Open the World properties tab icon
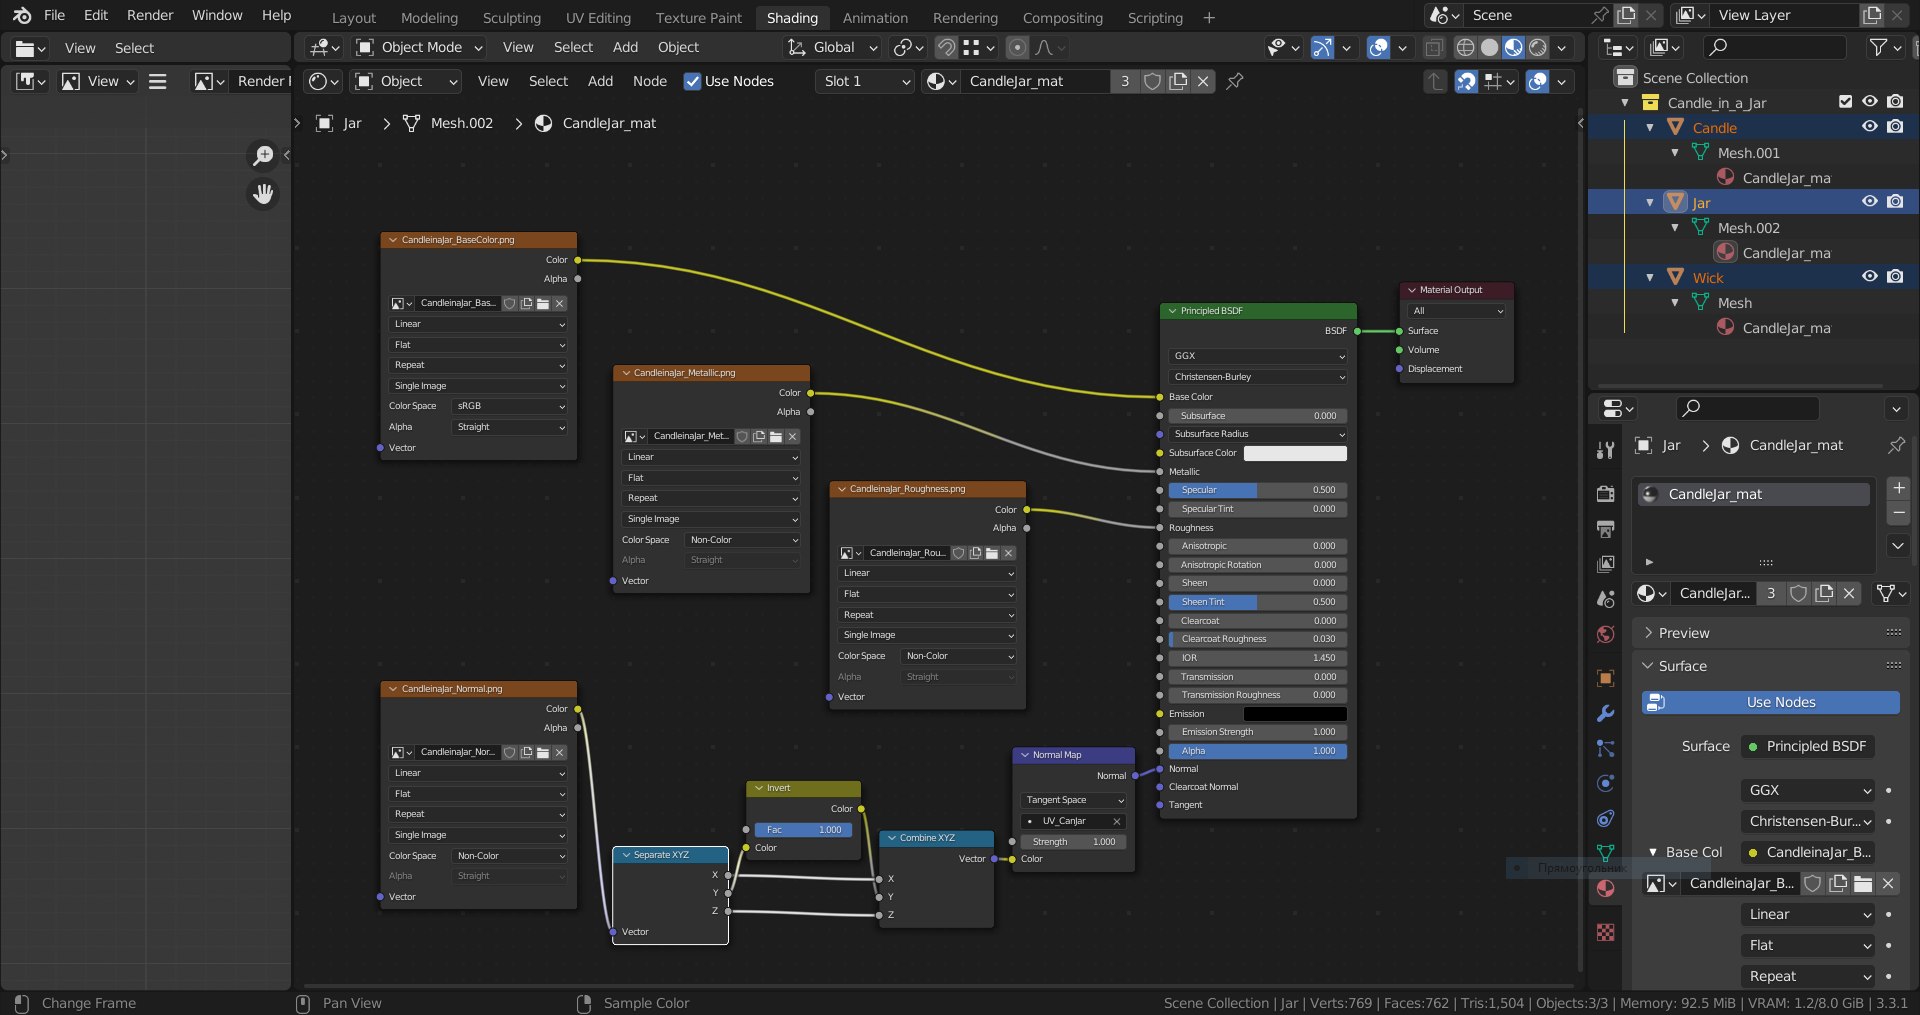1920x1015 pixels. (1605, 634)
